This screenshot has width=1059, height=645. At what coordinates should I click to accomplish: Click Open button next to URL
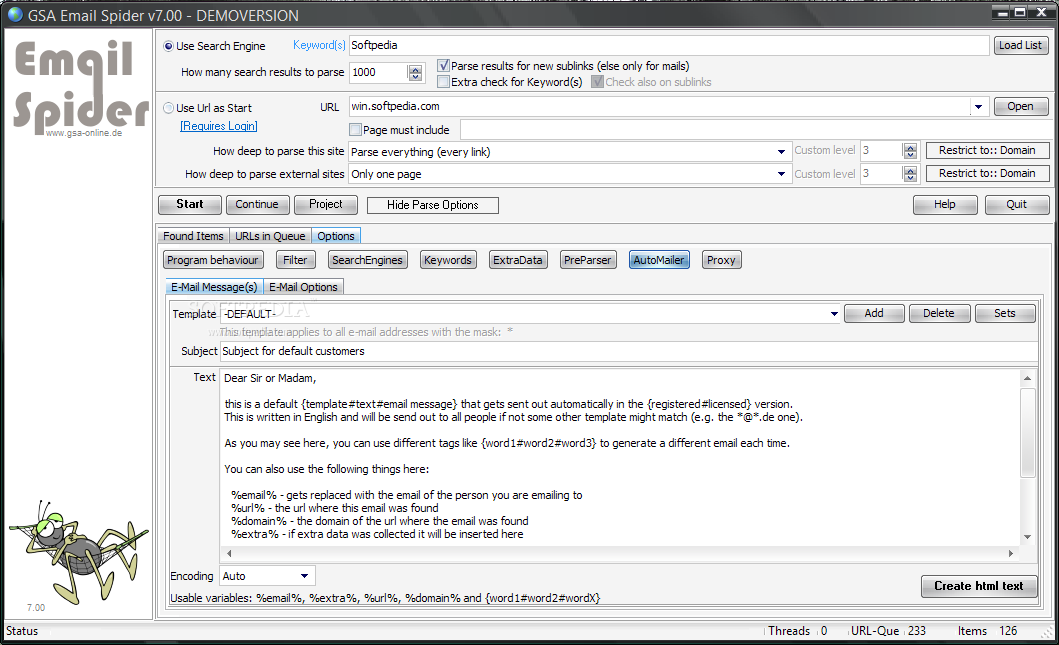tap(1021, 107)
